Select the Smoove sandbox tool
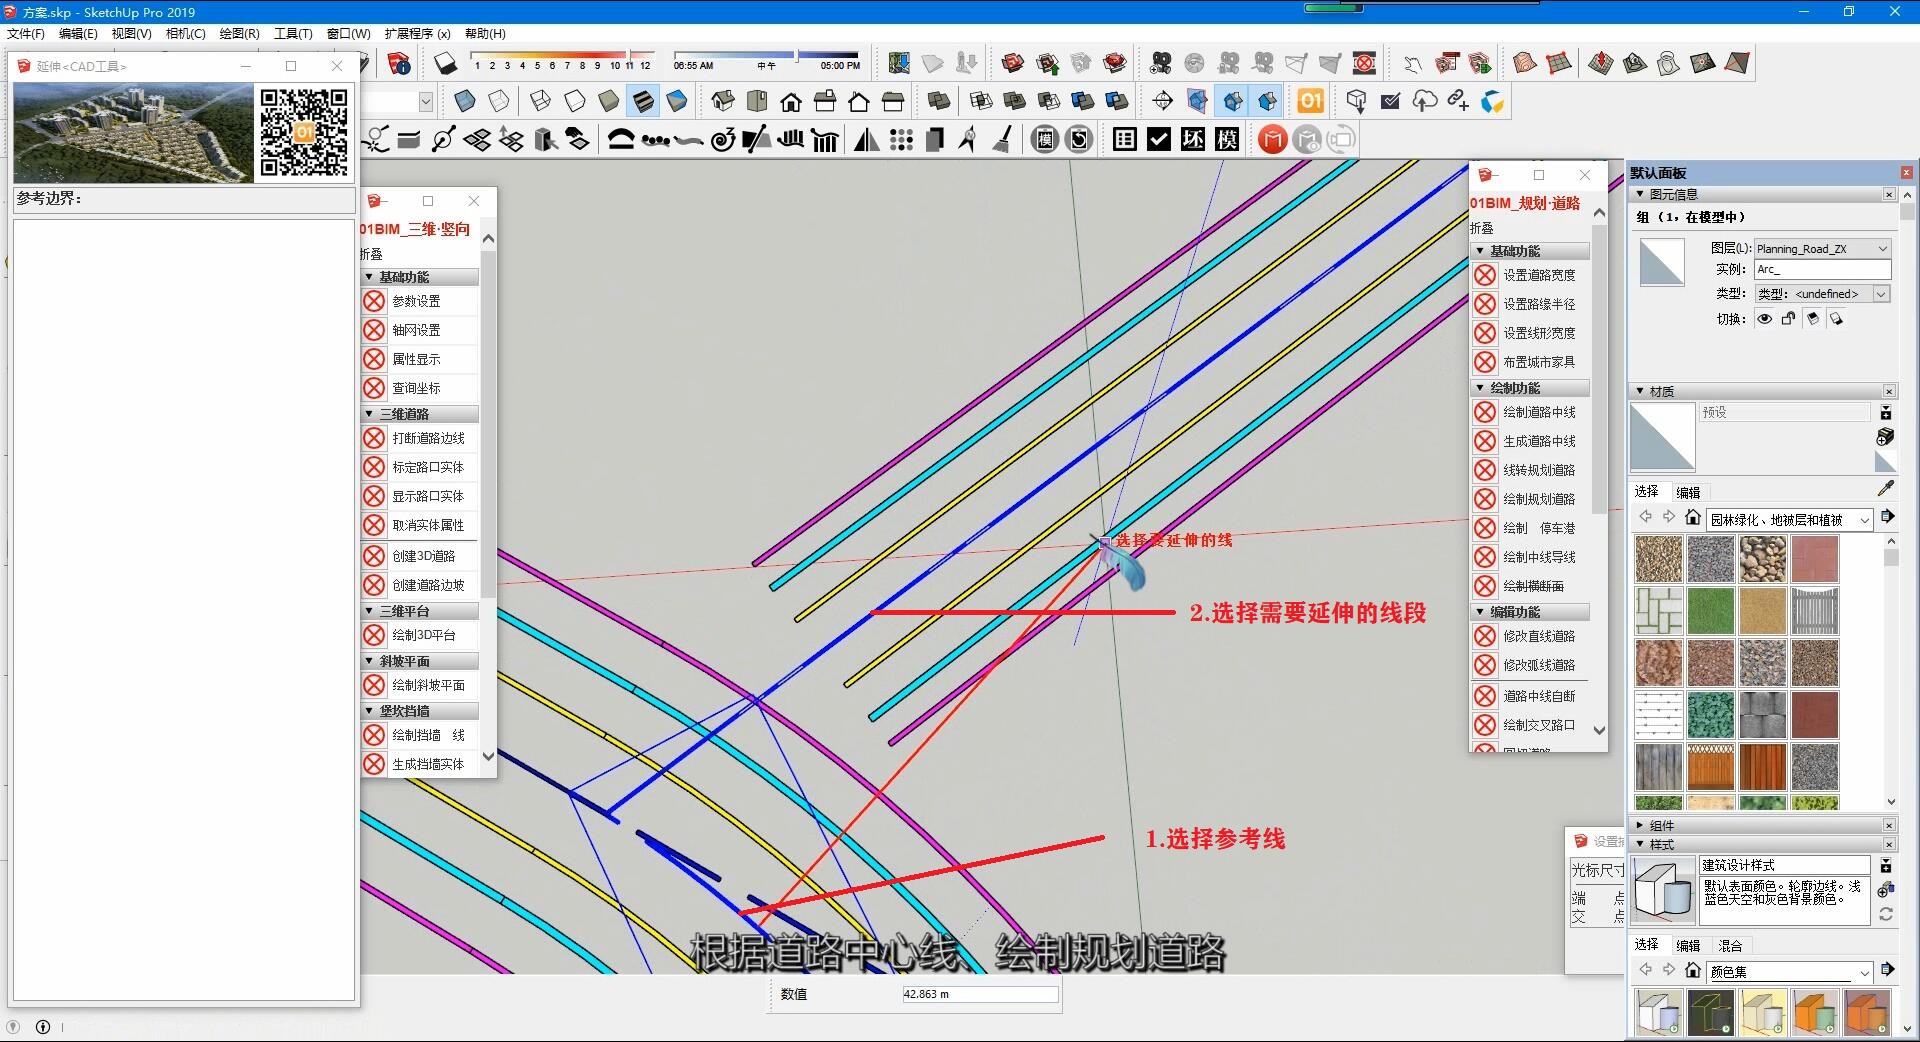This screenshot has width=1920, height=1042. click(x=1601, y=64)
